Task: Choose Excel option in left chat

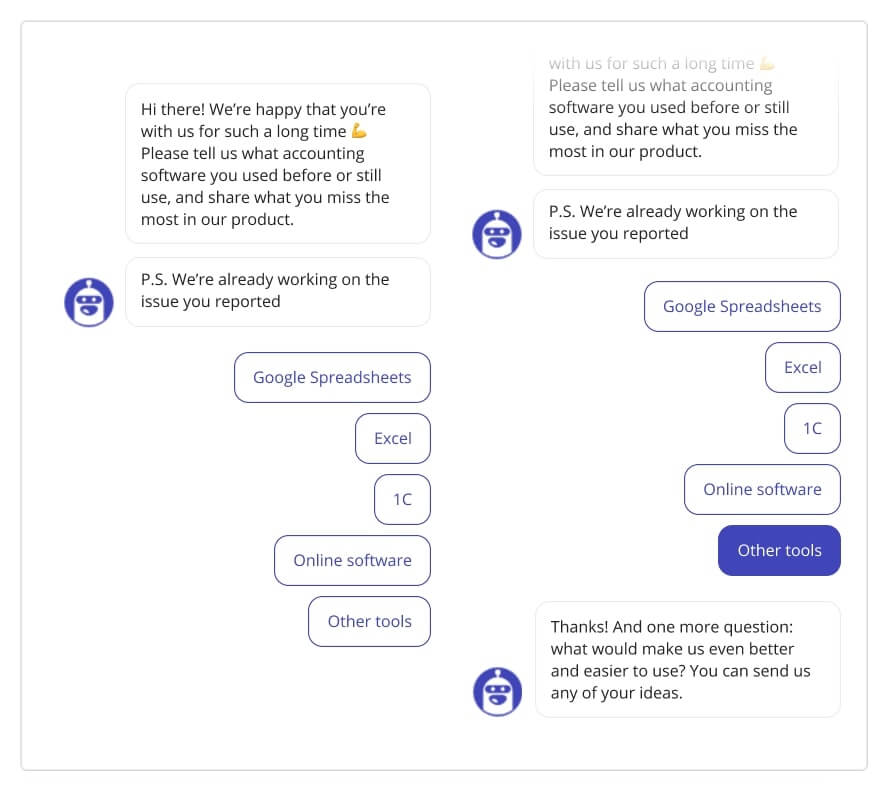Action: pos(393,439)
